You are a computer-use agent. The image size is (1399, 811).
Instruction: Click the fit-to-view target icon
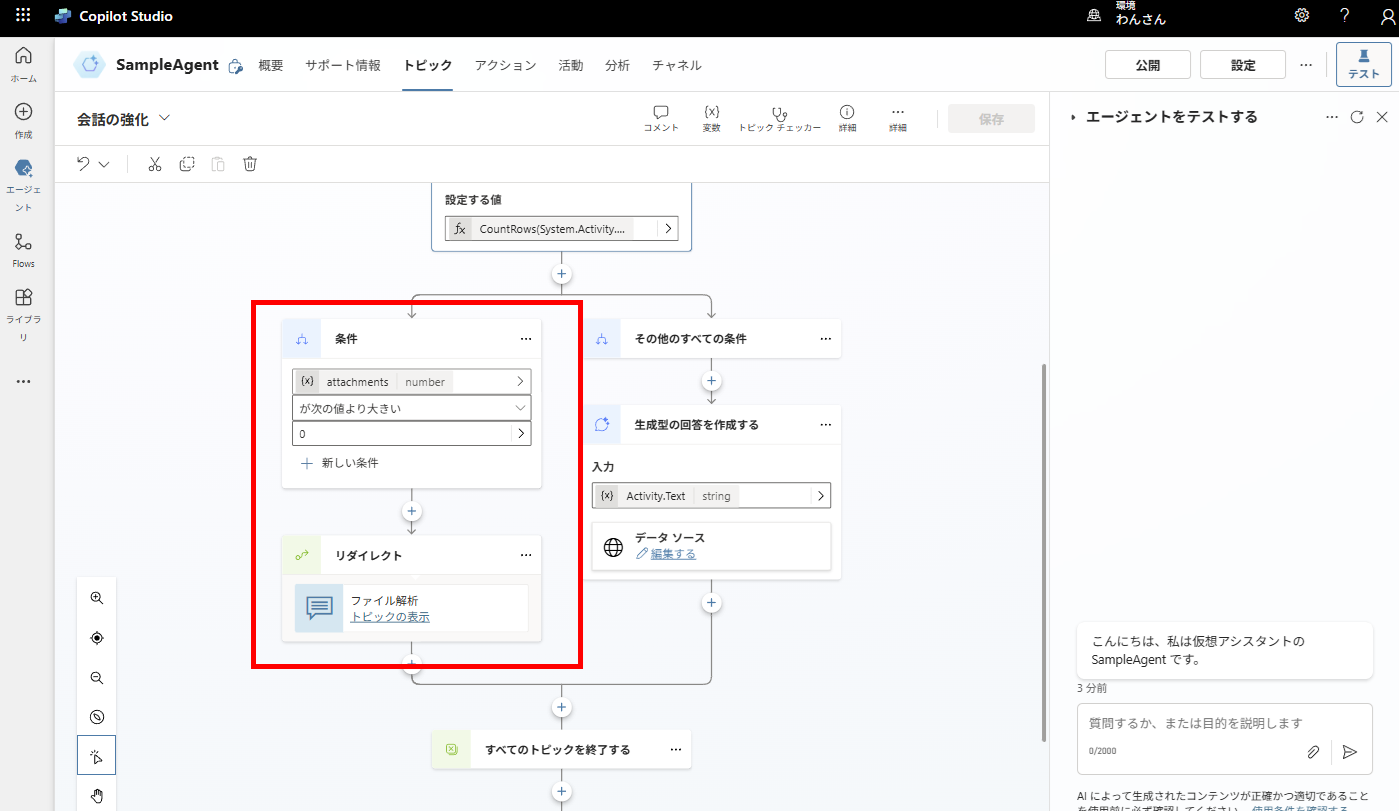coord(96,637)
